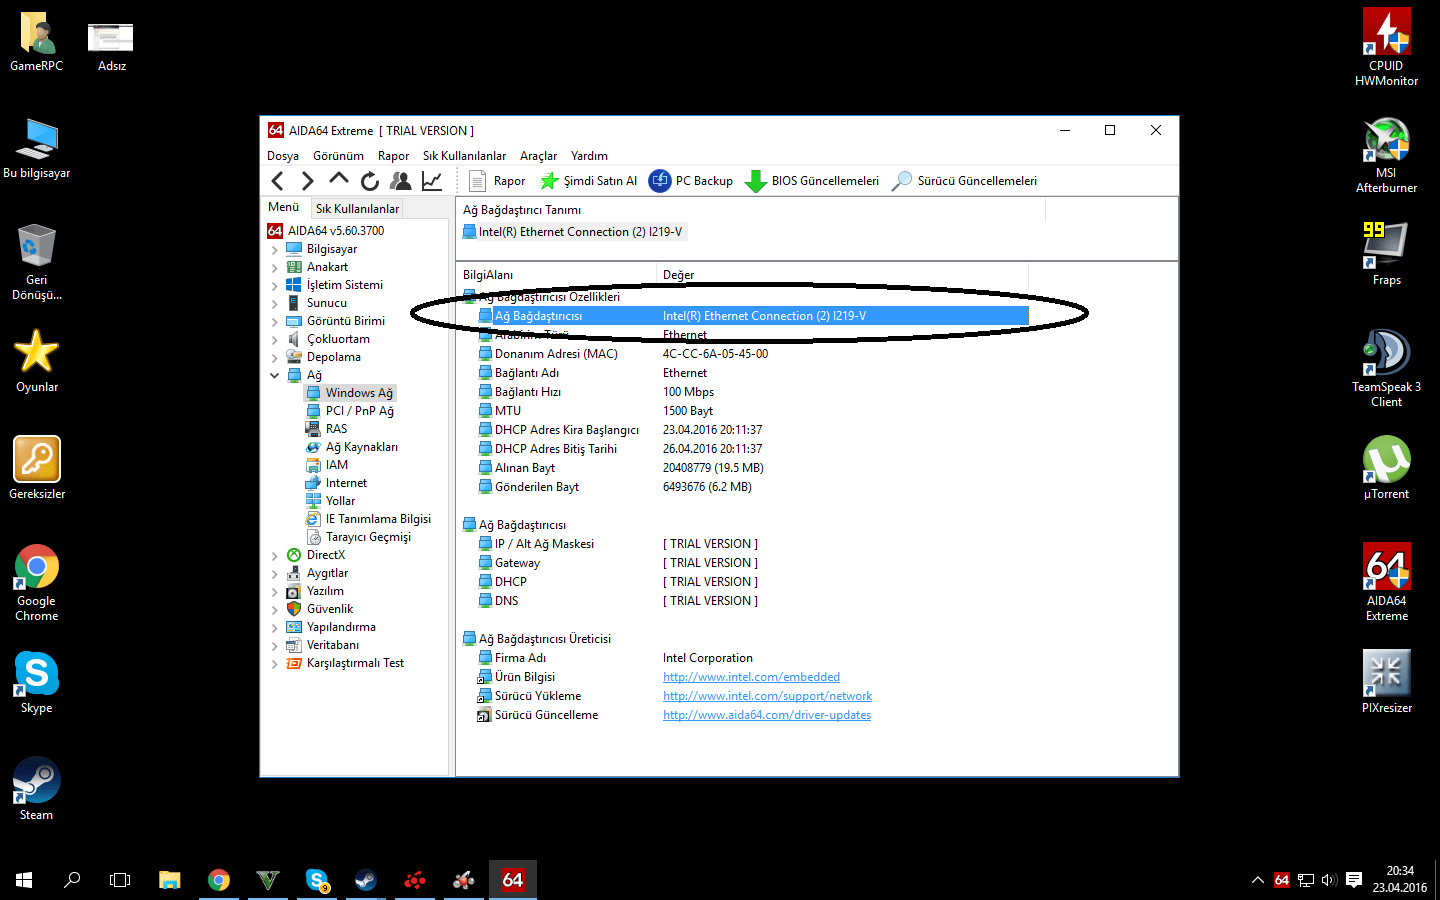Expand the Sunucu tree node
1440x900 pixels.
click(275, 303)
